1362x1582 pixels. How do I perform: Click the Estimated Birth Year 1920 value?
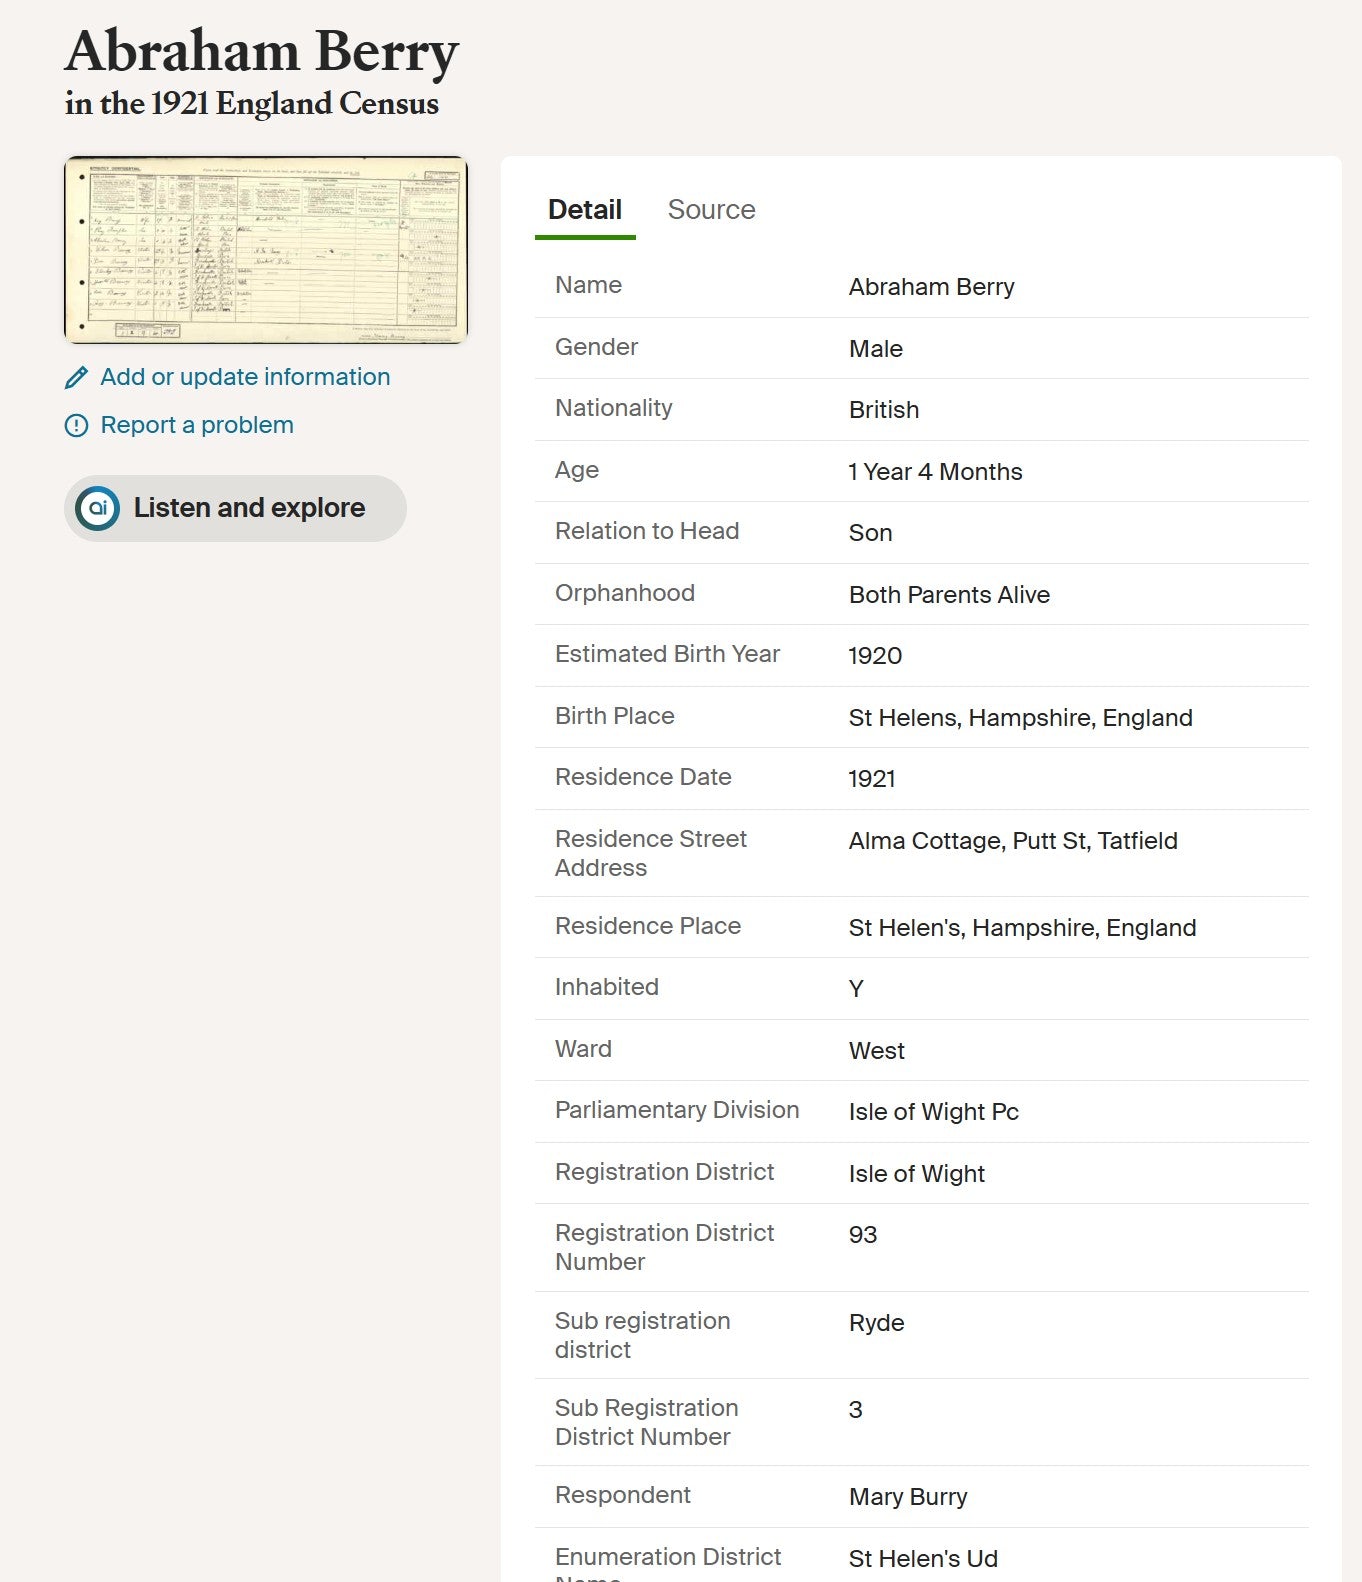tap(875, 656)
